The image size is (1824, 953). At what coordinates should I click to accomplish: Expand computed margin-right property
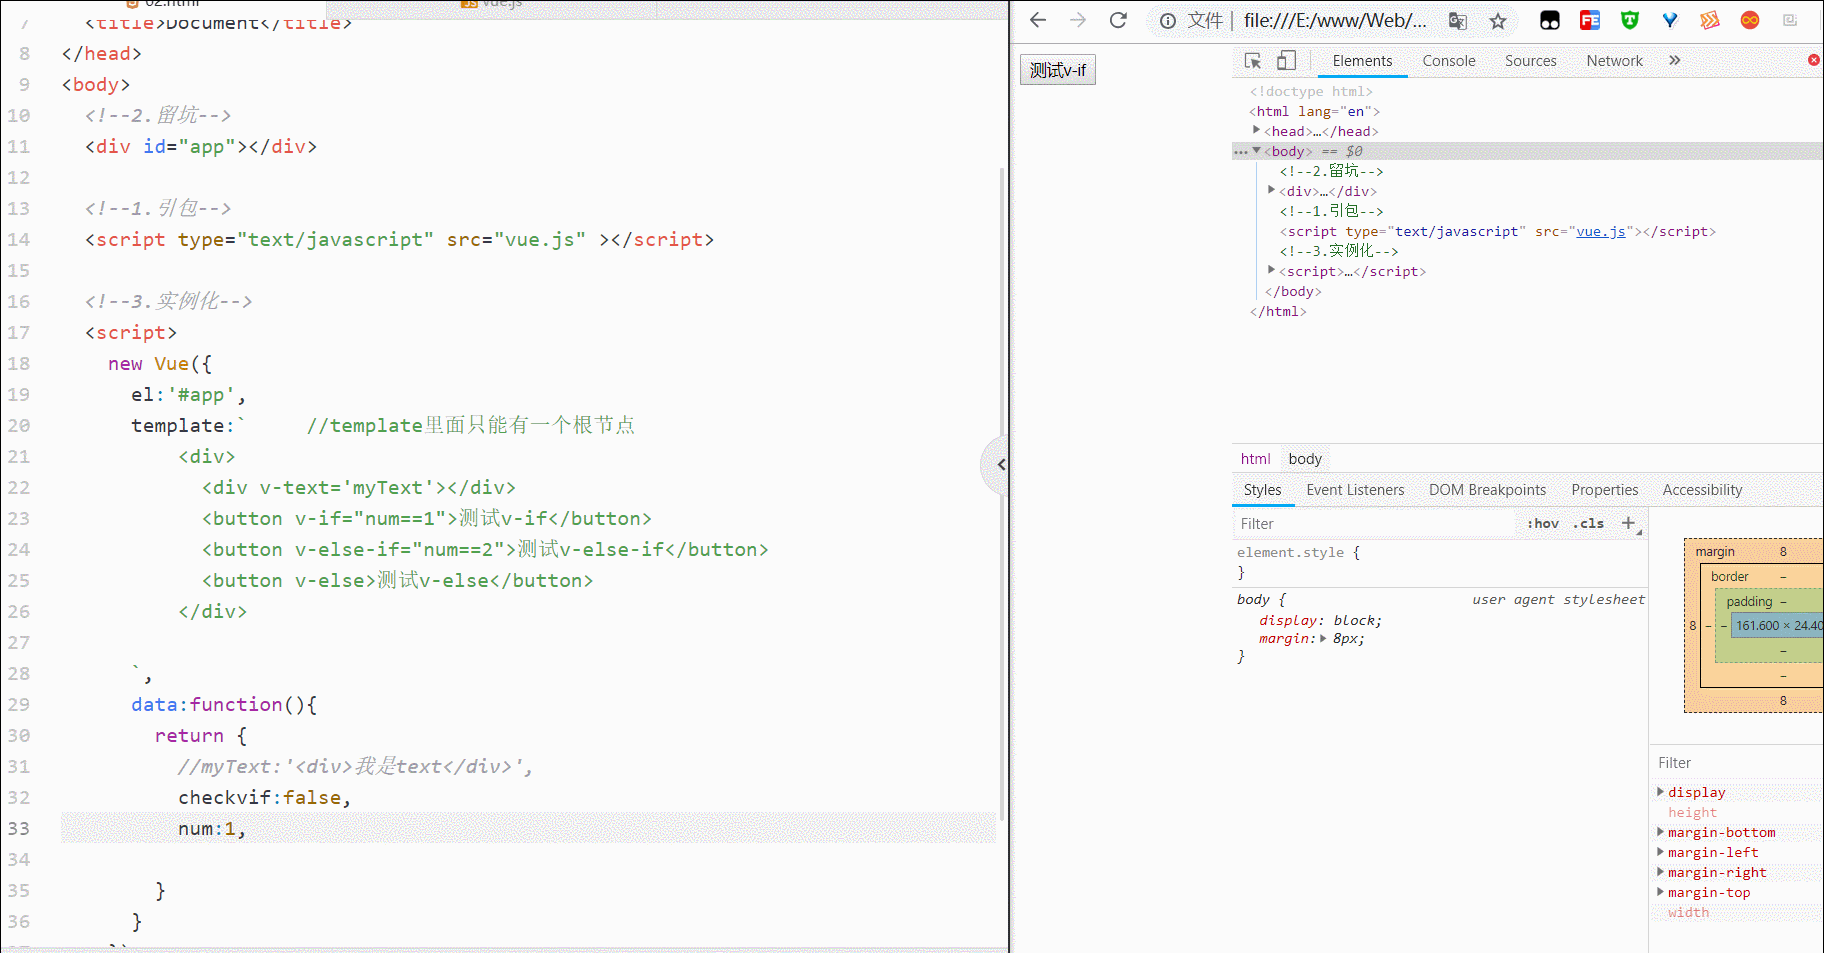pos(1661,872)
